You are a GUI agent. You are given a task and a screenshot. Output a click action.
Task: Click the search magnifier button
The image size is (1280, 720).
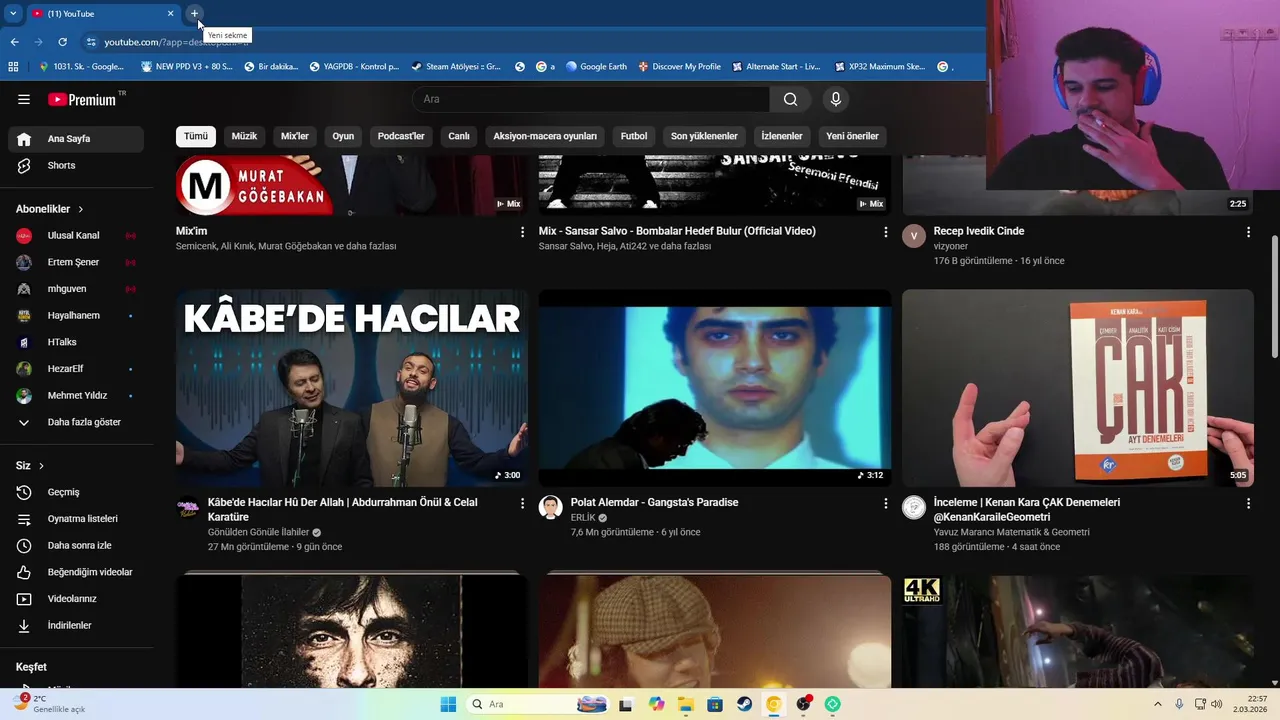tap(790, 99)
